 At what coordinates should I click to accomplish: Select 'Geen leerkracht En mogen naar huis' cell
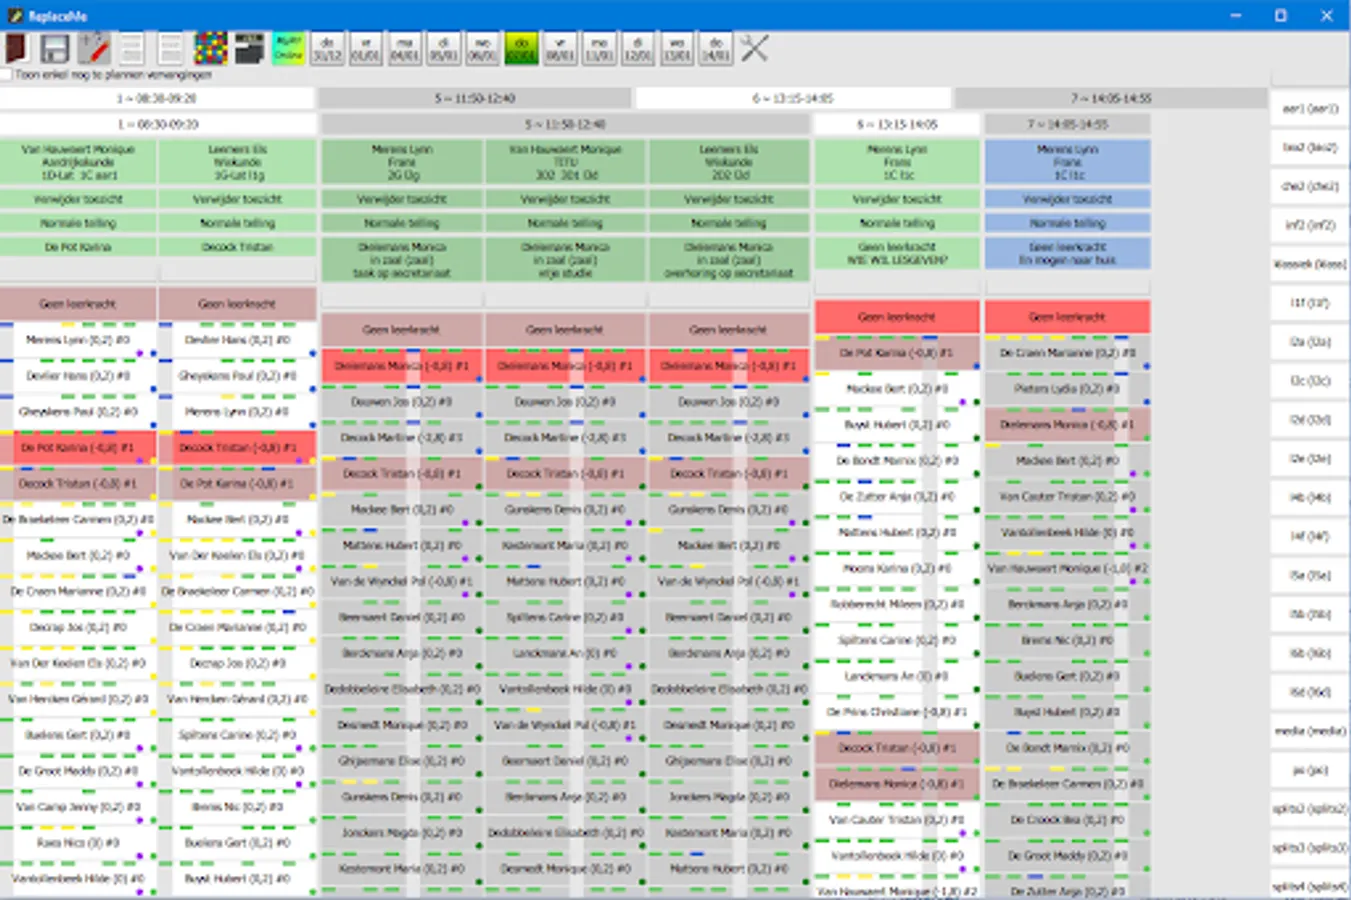[1067, 253]
